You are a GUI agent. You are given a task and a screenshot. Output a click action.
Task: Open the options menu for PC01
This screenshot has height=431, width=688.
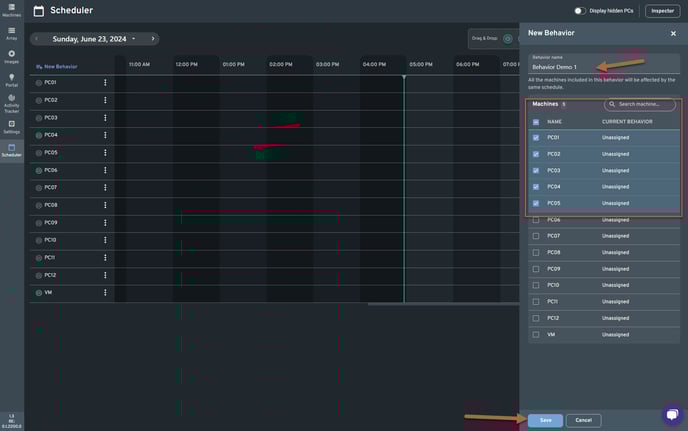tap(105, 83)
